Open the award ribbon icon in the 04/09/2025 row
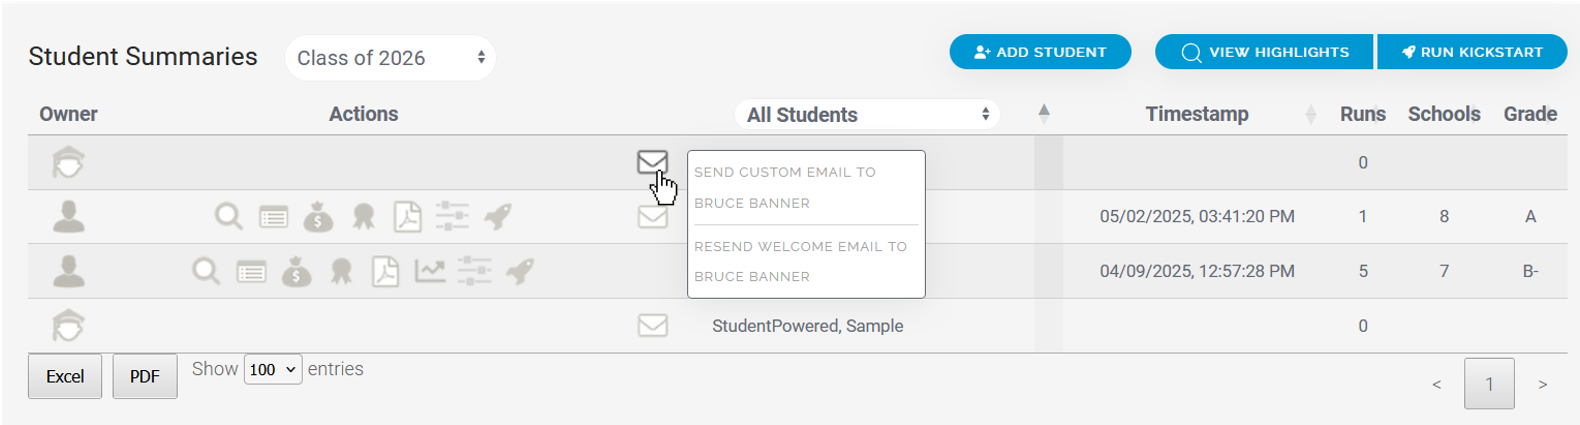The width and height of the screenshot is (1580, 425). tap(342, 271)
